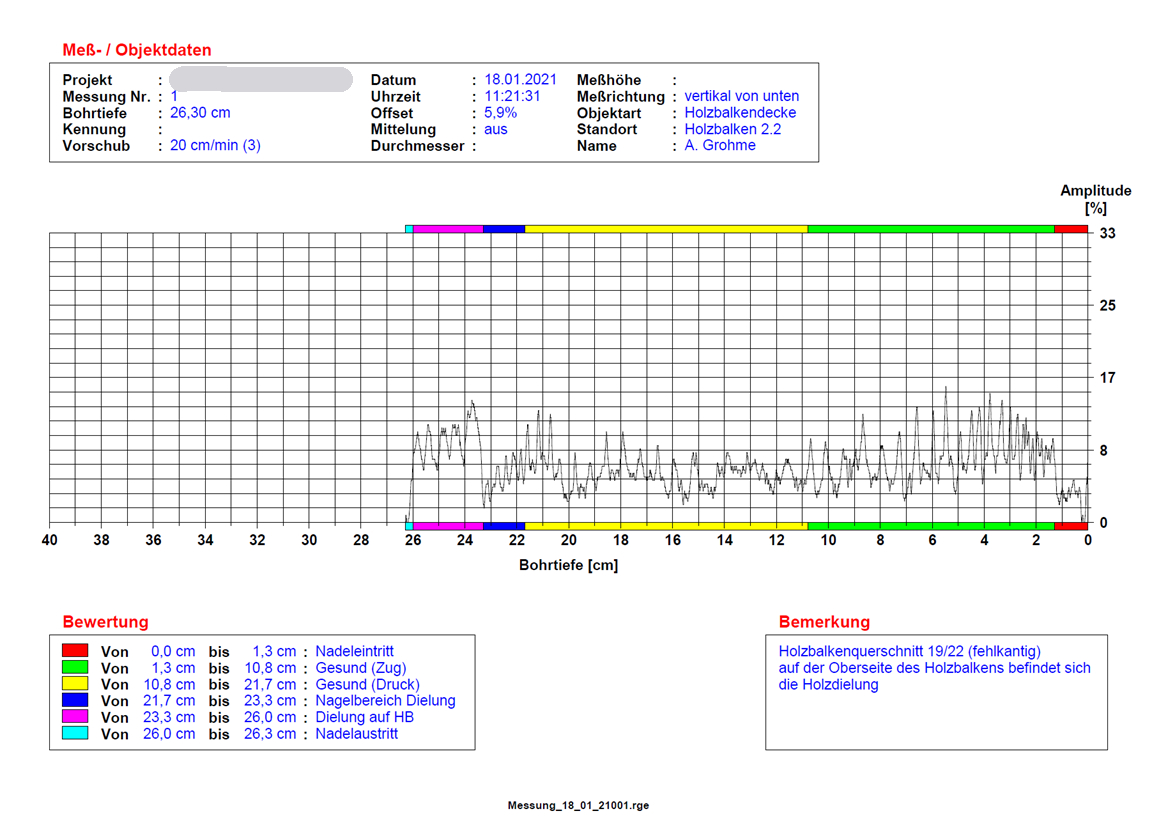Select the time value 11:21:31
This screenshot has height=816, width=1167.
pos(512,96)
